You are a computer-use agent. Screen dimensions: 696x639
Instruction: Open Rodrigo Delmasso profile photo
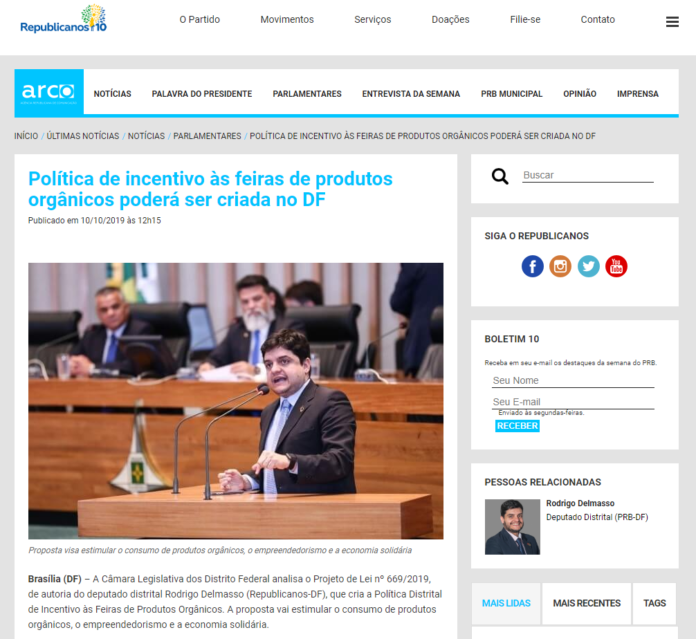coord(512,527)
